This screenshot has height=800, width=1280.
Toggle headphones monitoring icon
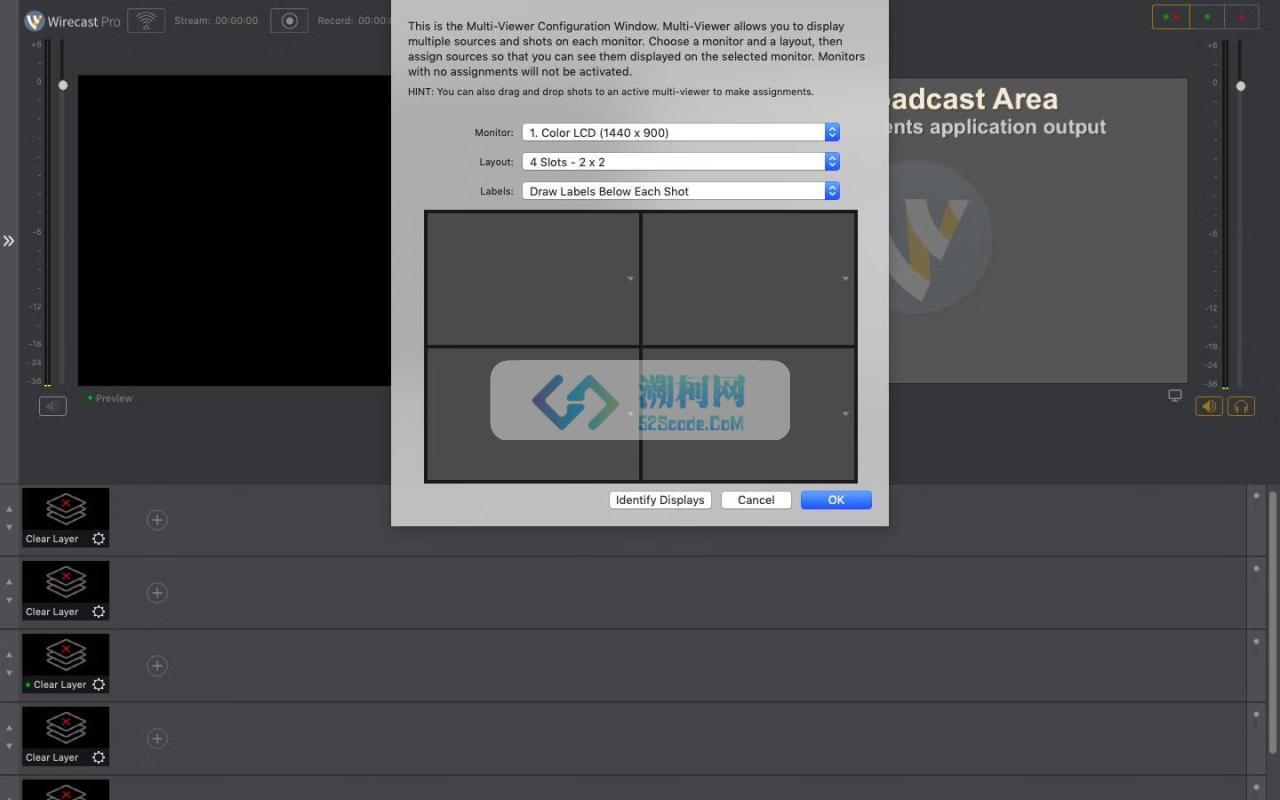click(1241, 406)
